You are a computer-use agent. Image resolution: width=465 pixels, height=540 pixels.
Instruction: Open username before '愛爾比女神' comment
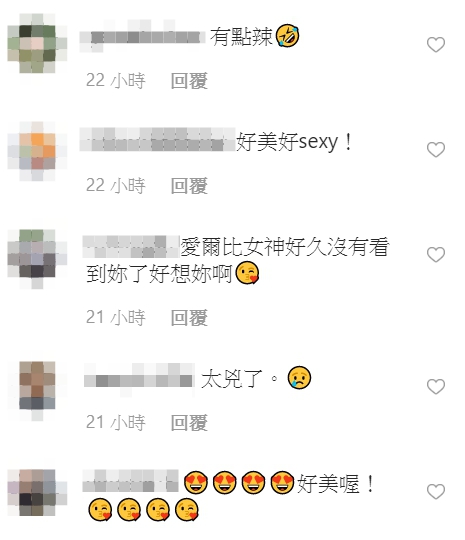coord(131,247)
